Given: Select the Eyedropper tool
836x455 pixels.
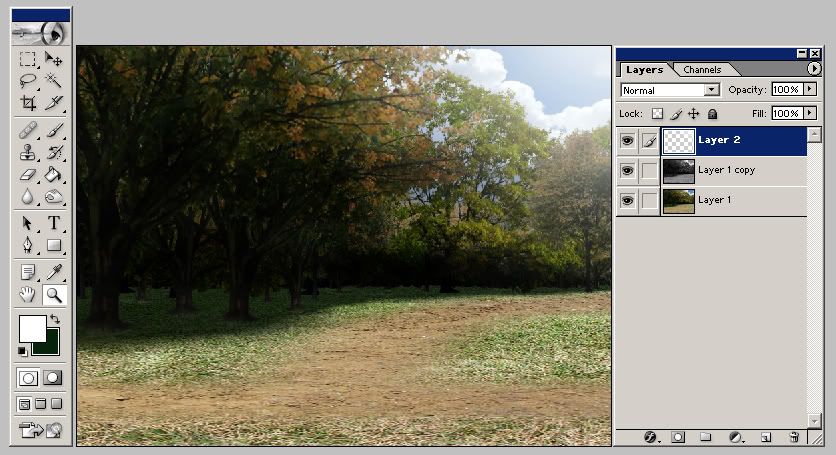Looking at the screenshot, I should pyautogui.click(x=54, y=272).
